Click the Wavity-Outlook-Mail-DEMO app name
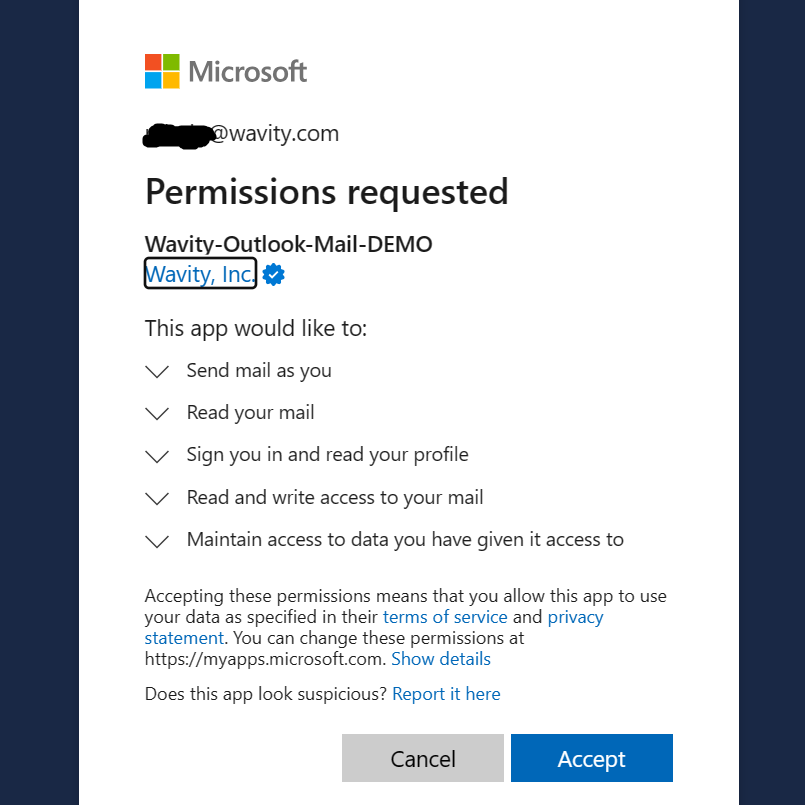Viewport: 805px width, 805px height. (x=288, y=244)
